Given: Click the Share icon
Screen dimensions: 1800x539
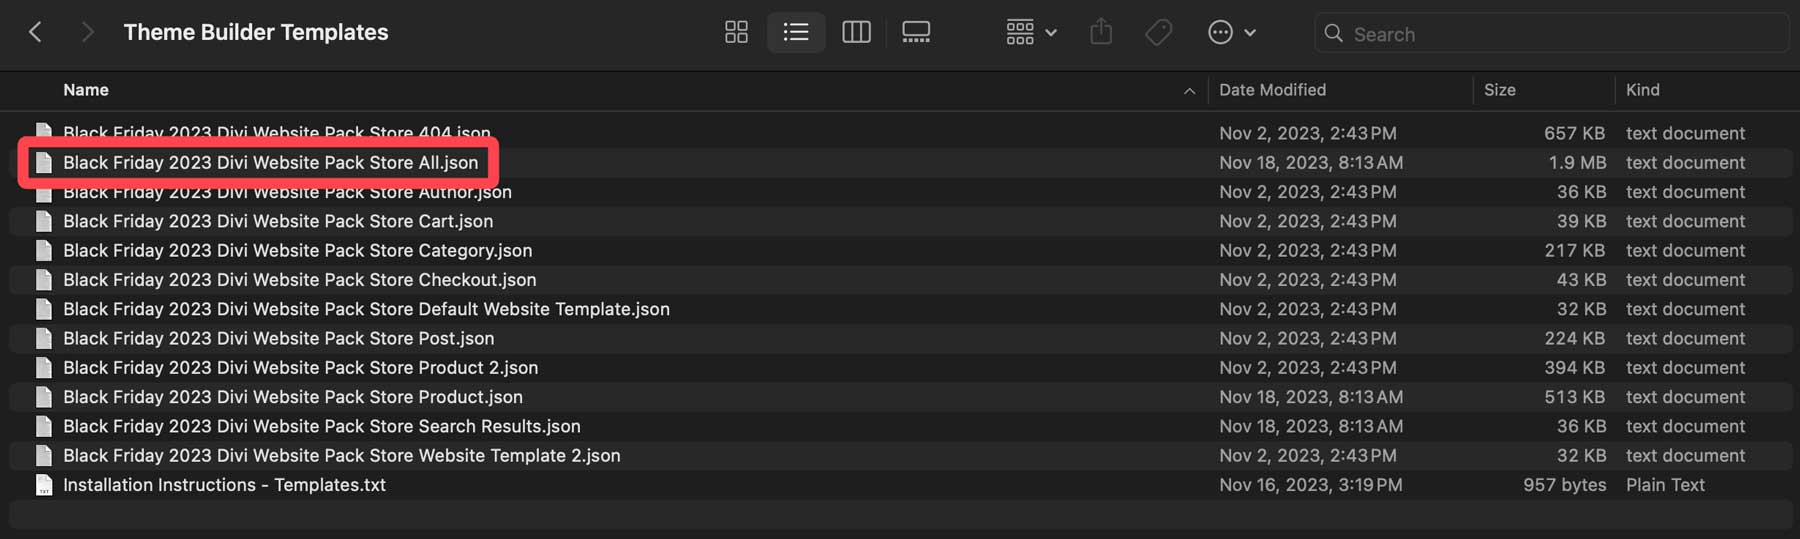Looking at the screenshot, I should click(x=1101, y=33).
